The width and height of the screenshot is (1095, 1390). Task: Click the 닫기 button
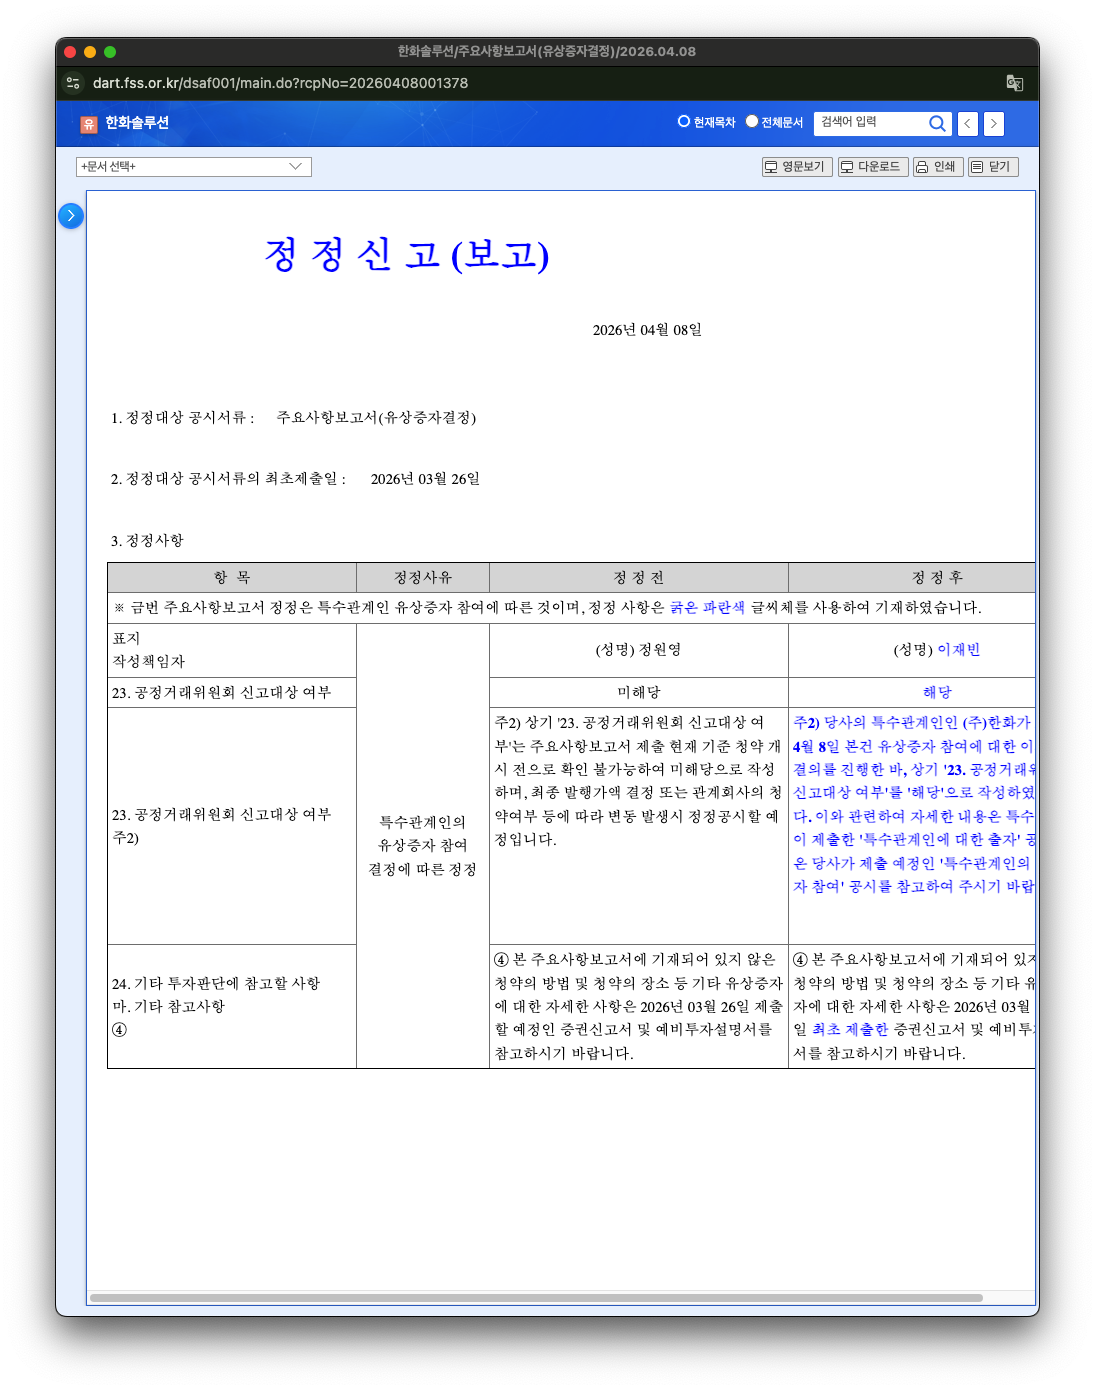993,167
